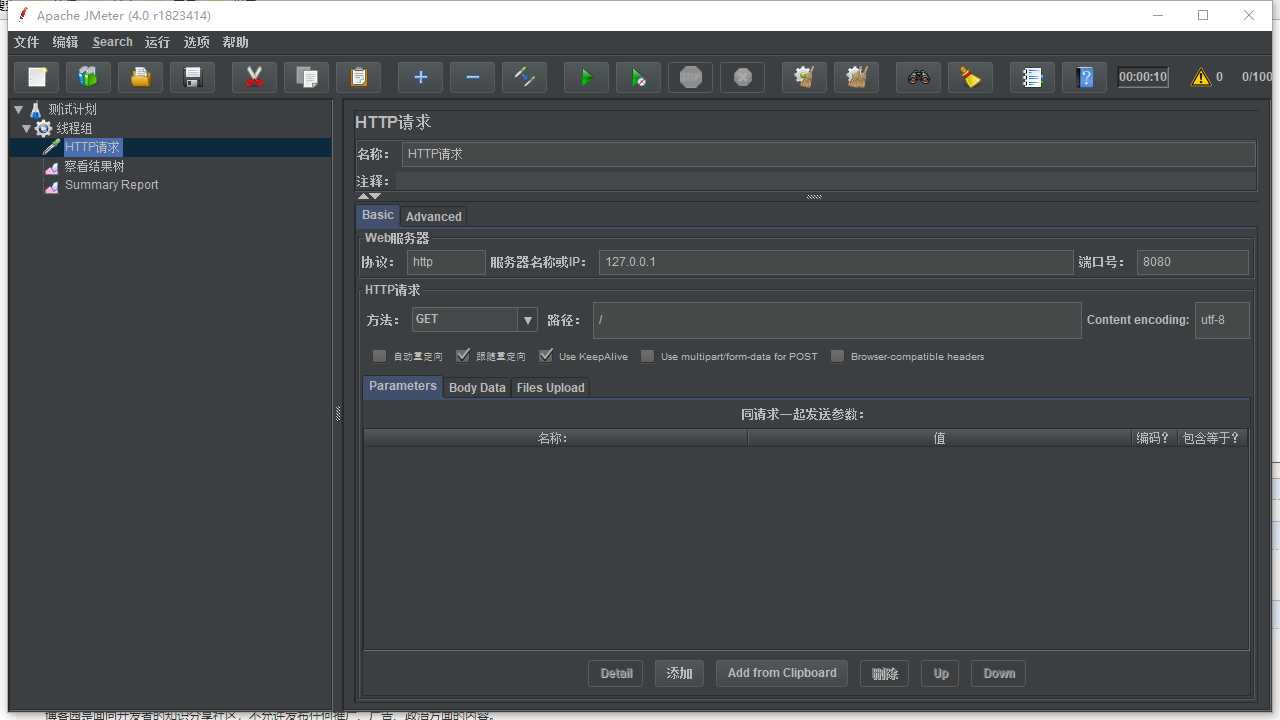Click the Help question mark icon

pos(1084,77)
